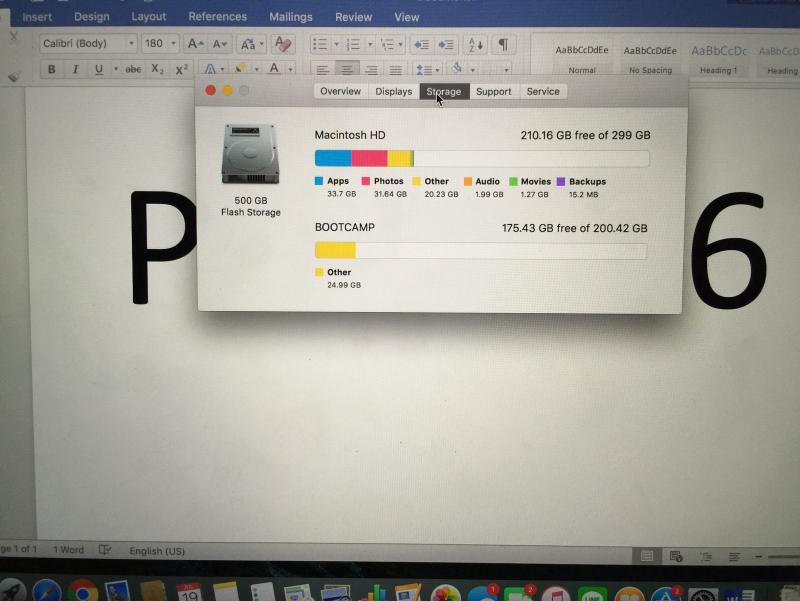Click the sort A-Z button
Image resolution: width=800 pixels, height=601 pixels.
point(475,44)
